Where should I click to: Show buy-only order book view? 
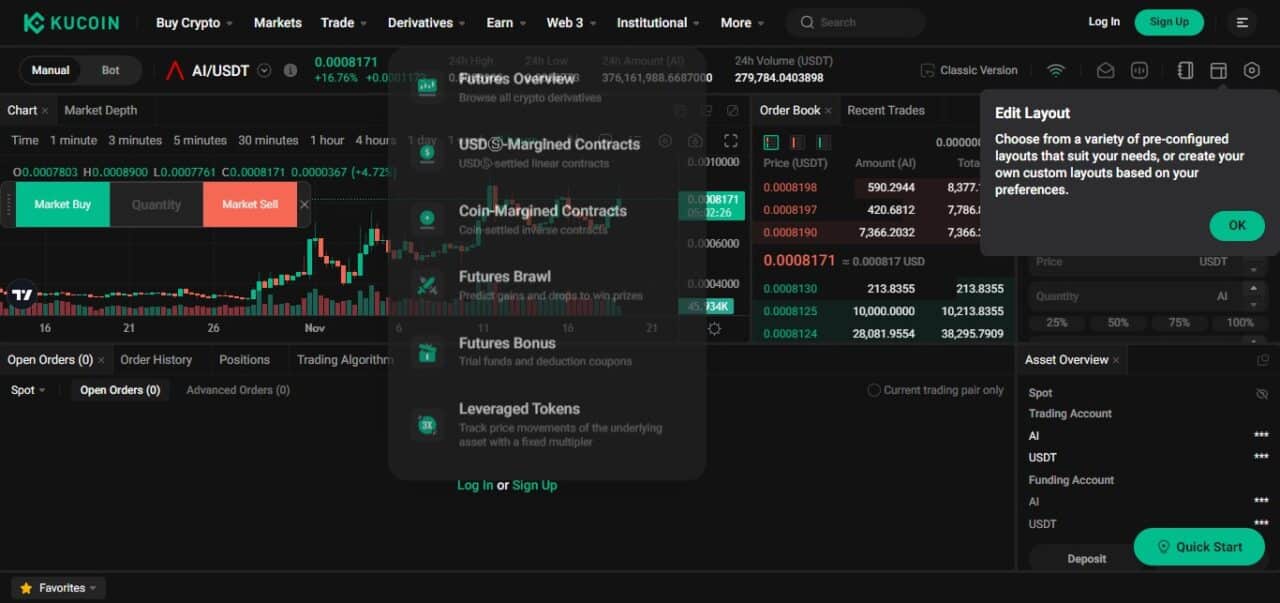pos(823,142)
